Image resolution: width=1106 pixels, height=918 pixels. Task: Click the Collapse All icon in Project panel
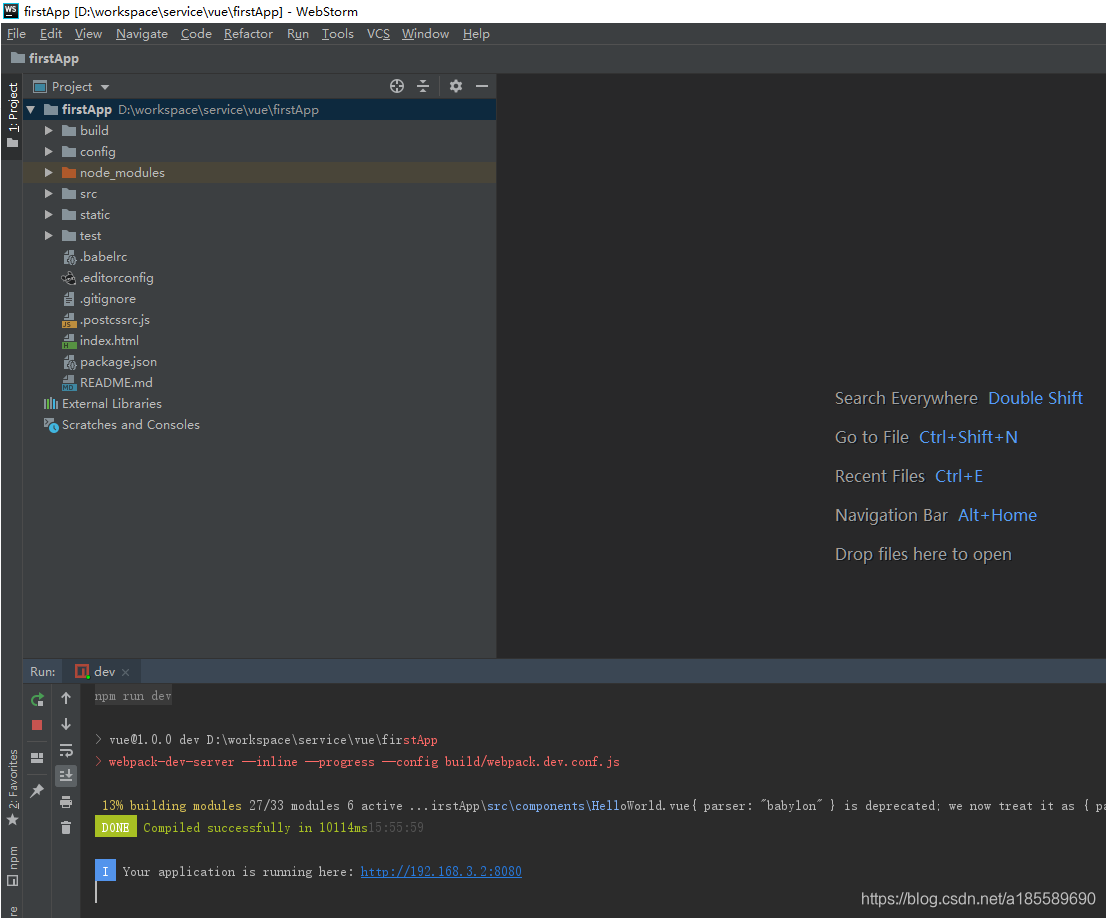pyautogui.click(x=423, y=86)
